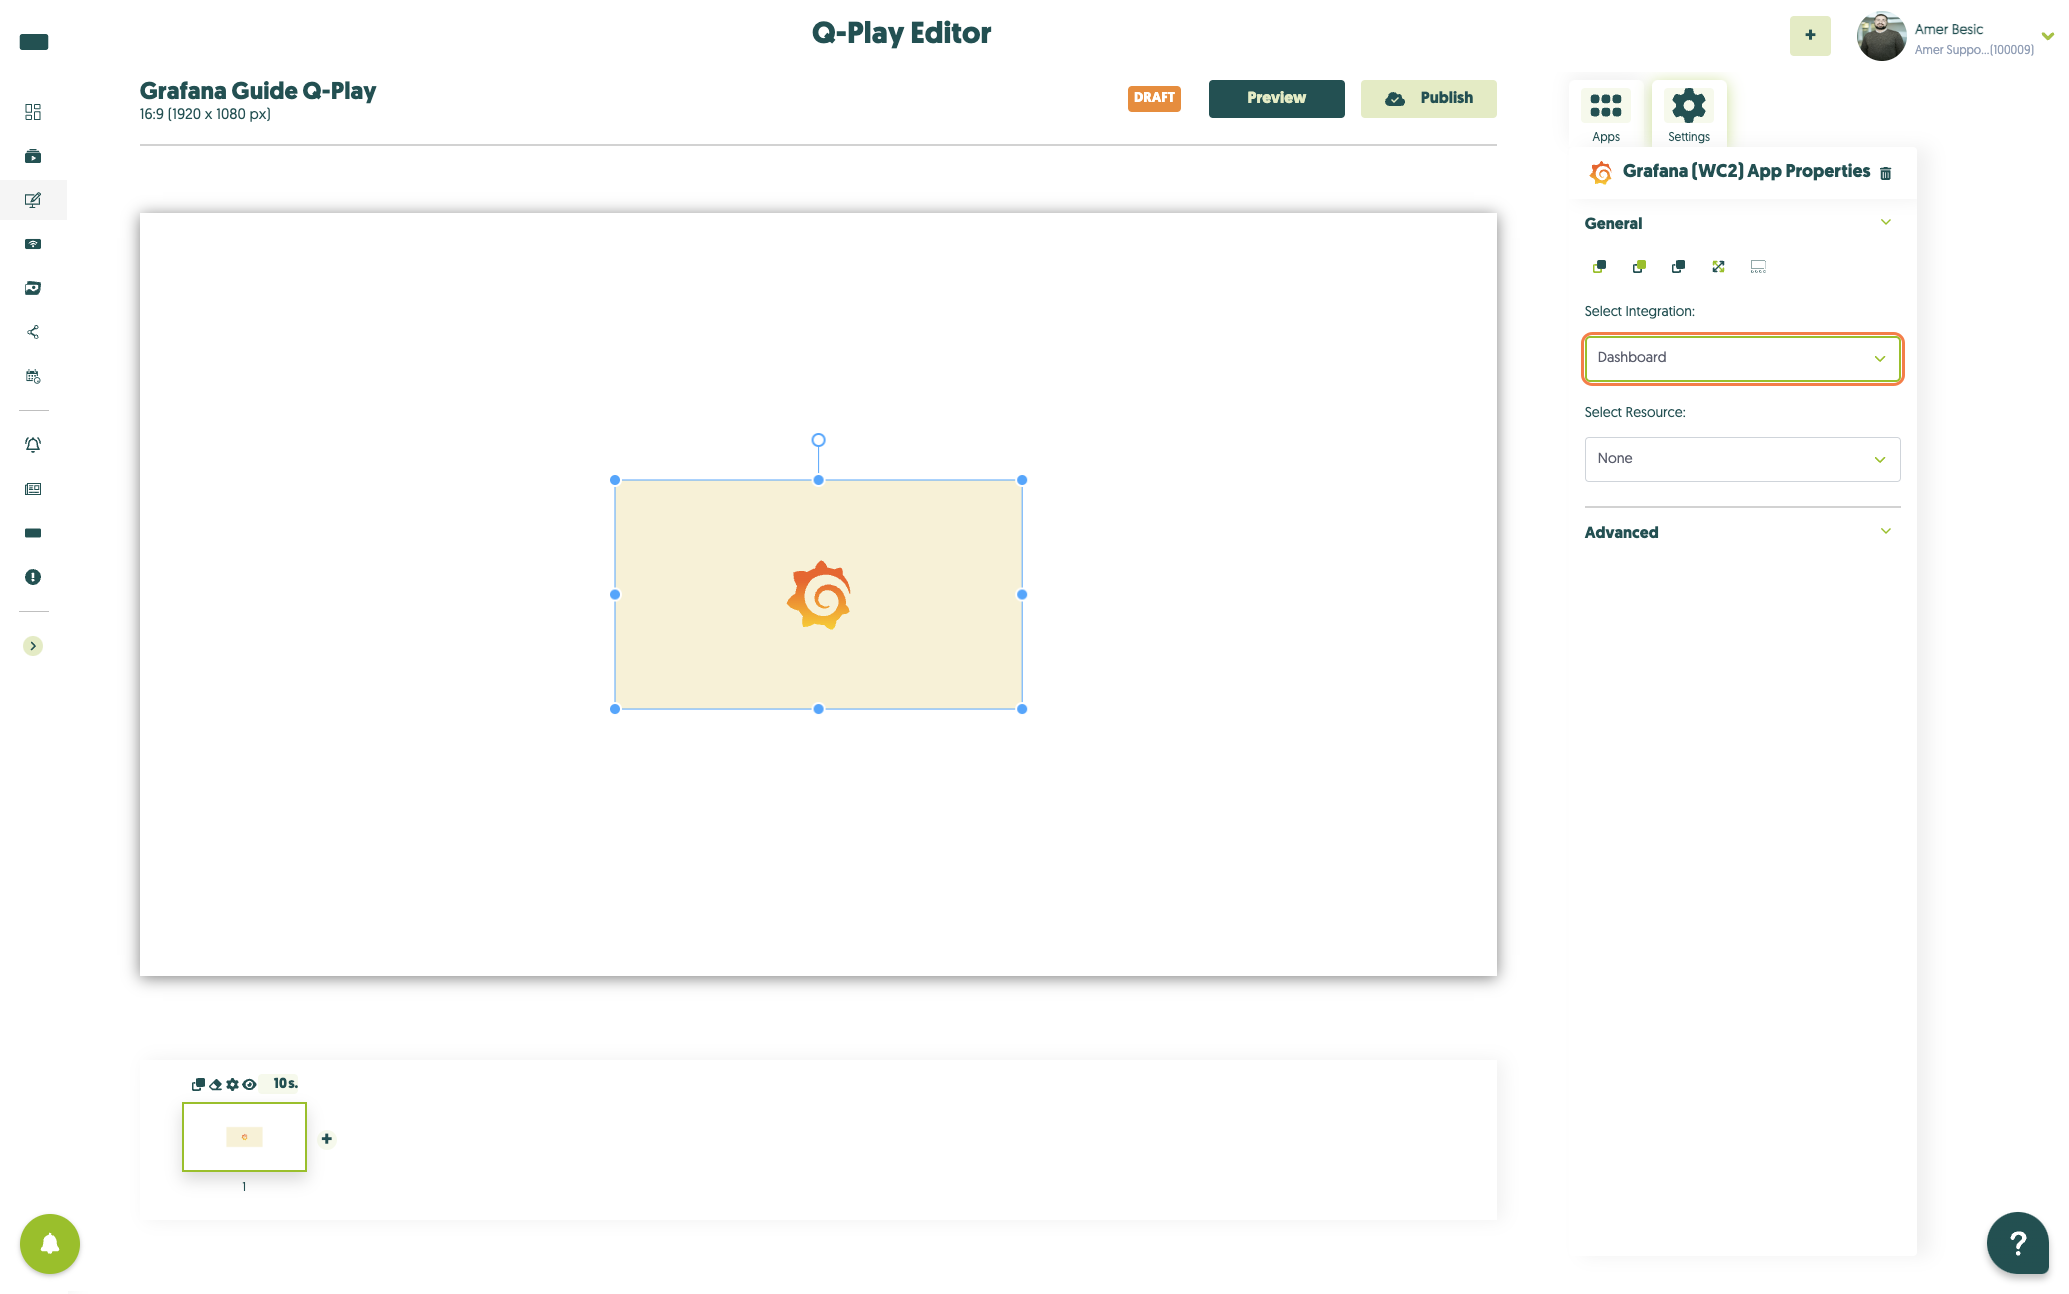Image resolution: width=2069 pixels, height=1294 pixels.
Task: Open the exclamation alert sidebar icon
Action: (x=33, y=577)
